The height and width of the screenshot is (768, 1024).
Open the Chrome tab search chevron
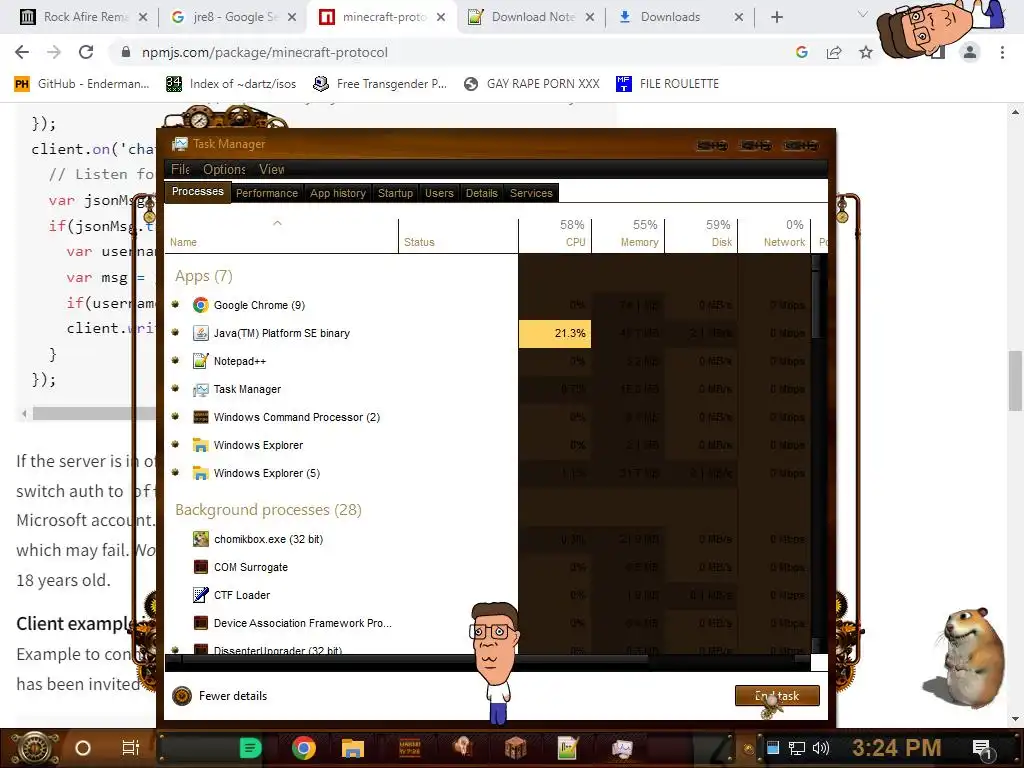862,16
